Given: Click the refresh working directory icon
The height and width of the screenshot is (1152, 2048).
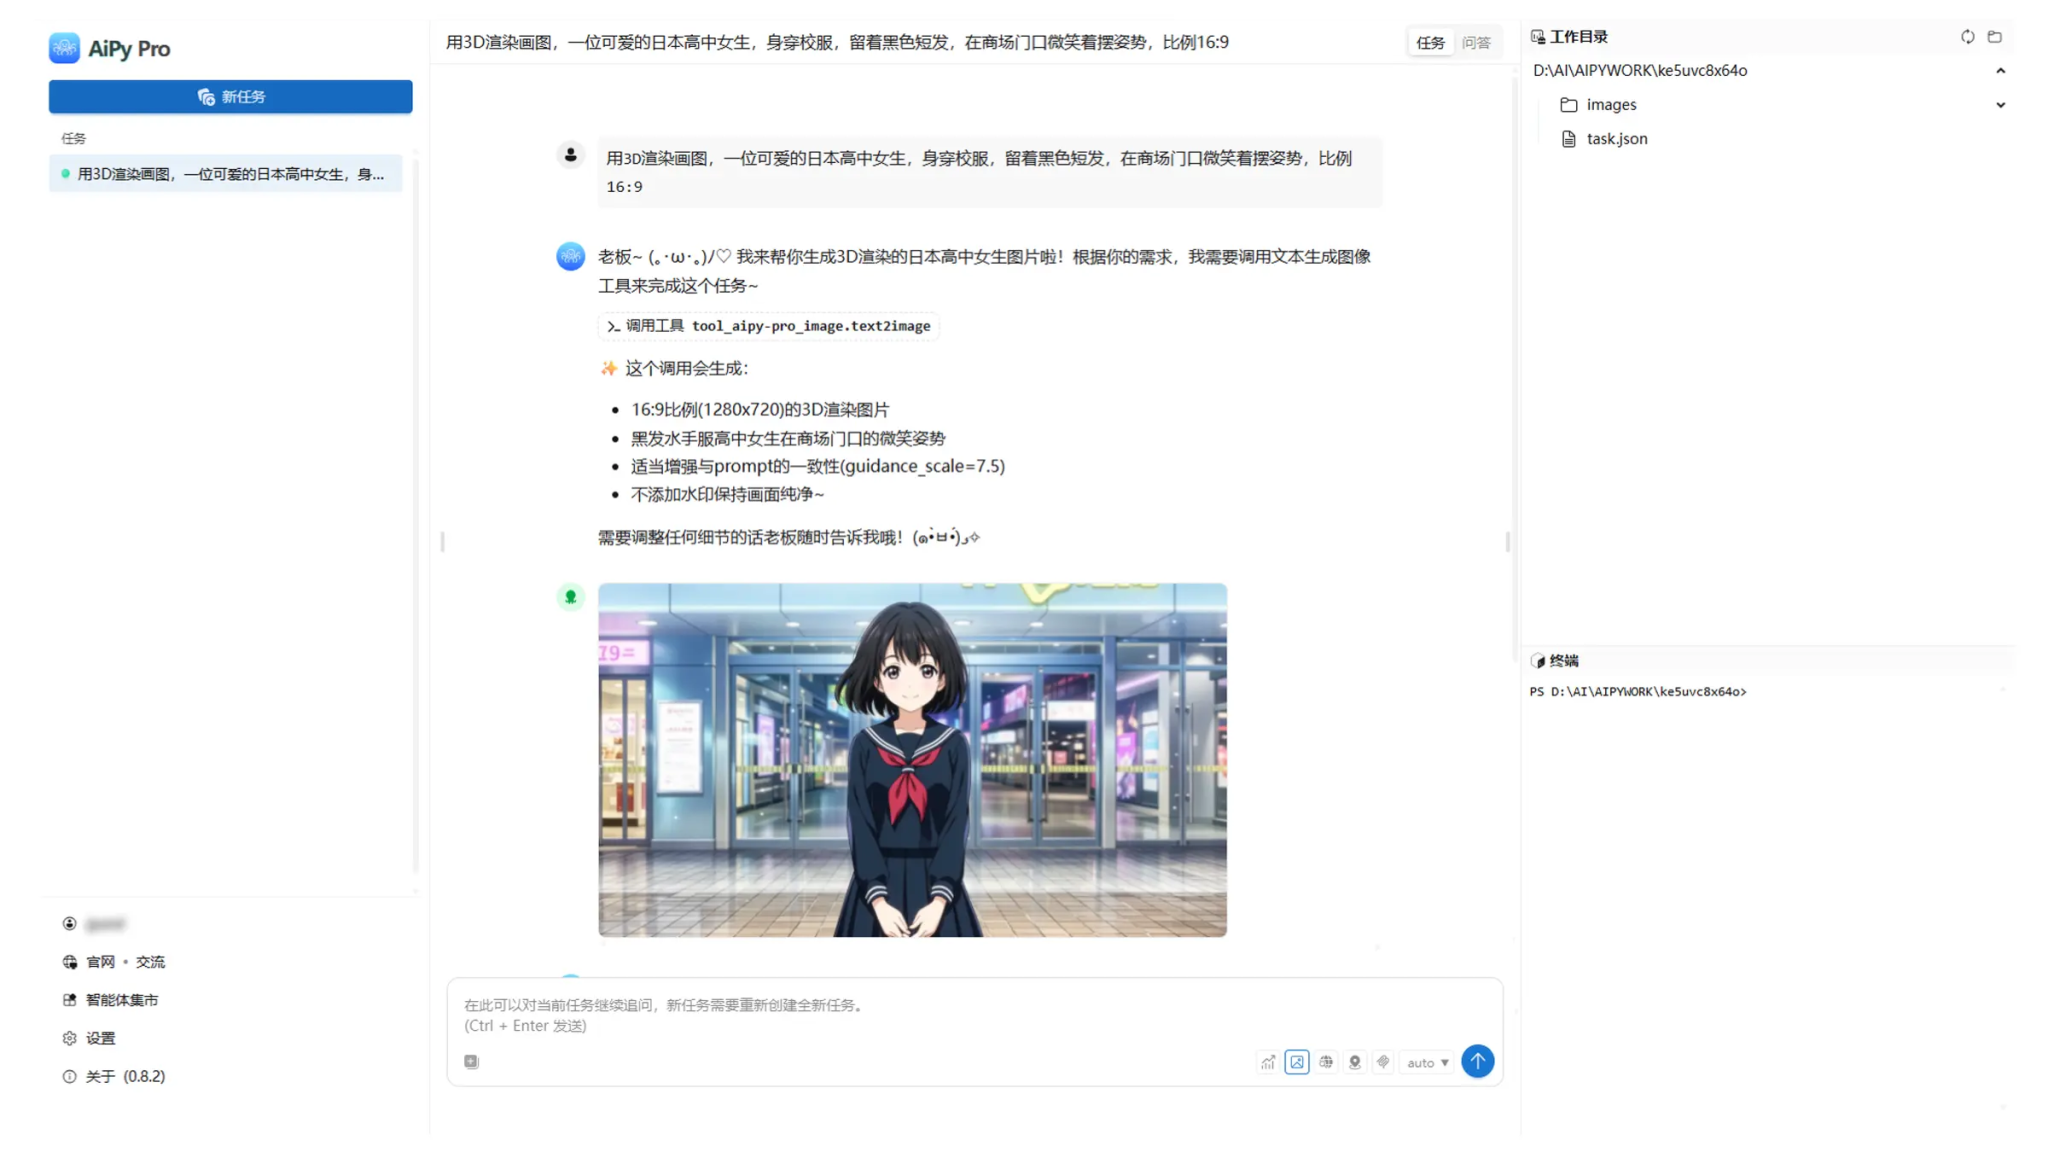Looking at the screenshot, I should pos(1967,37).
